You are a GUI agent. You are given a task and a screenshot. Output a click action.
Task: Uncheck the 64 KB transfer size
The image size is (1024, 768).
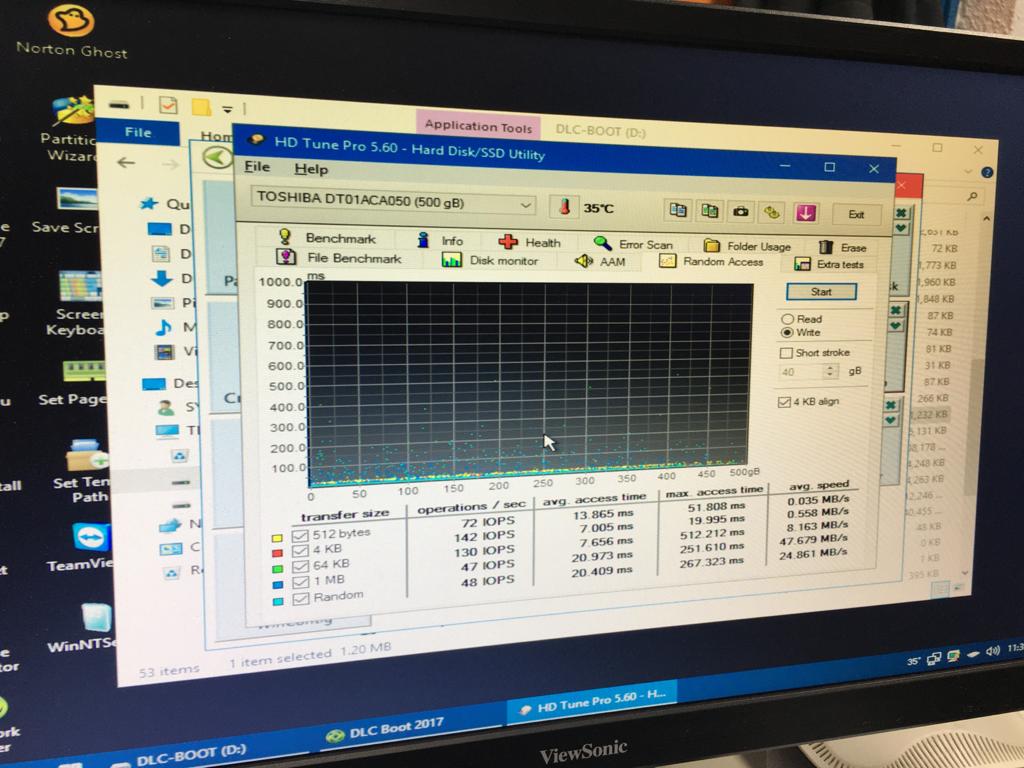[300, 567]
